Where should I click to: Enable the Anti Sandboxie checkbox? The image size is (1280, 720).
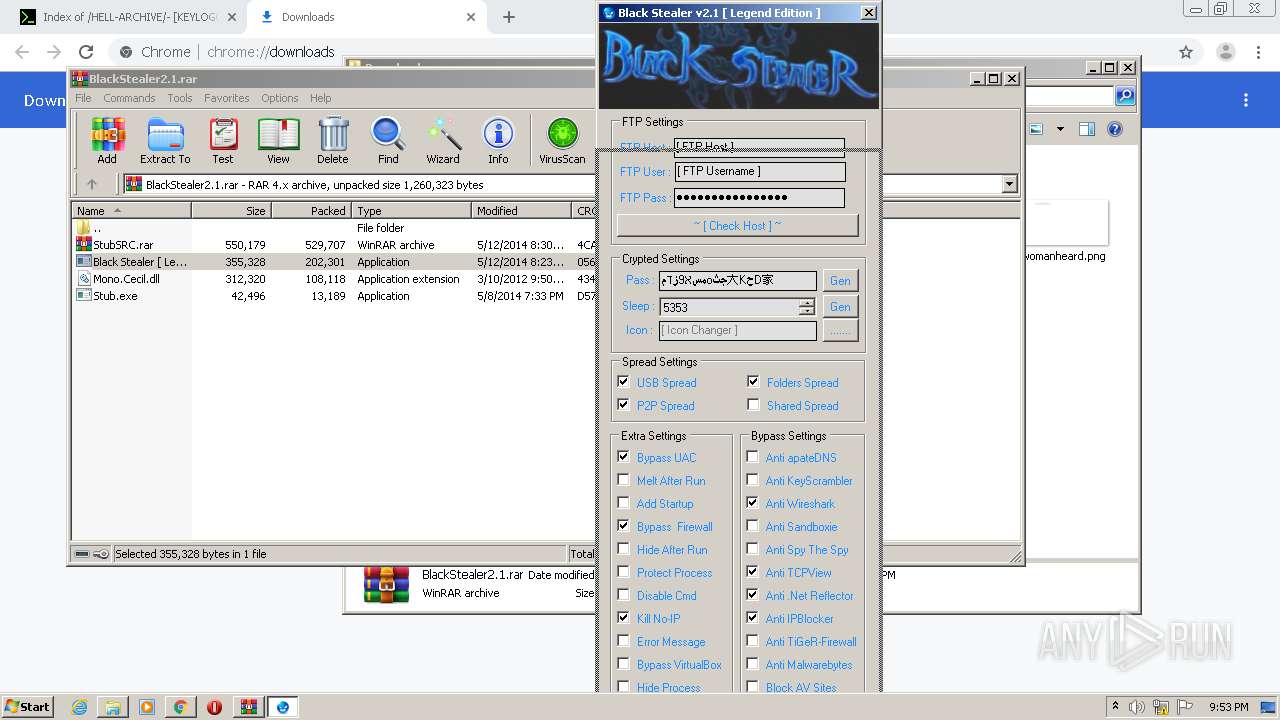coord(752,526)
